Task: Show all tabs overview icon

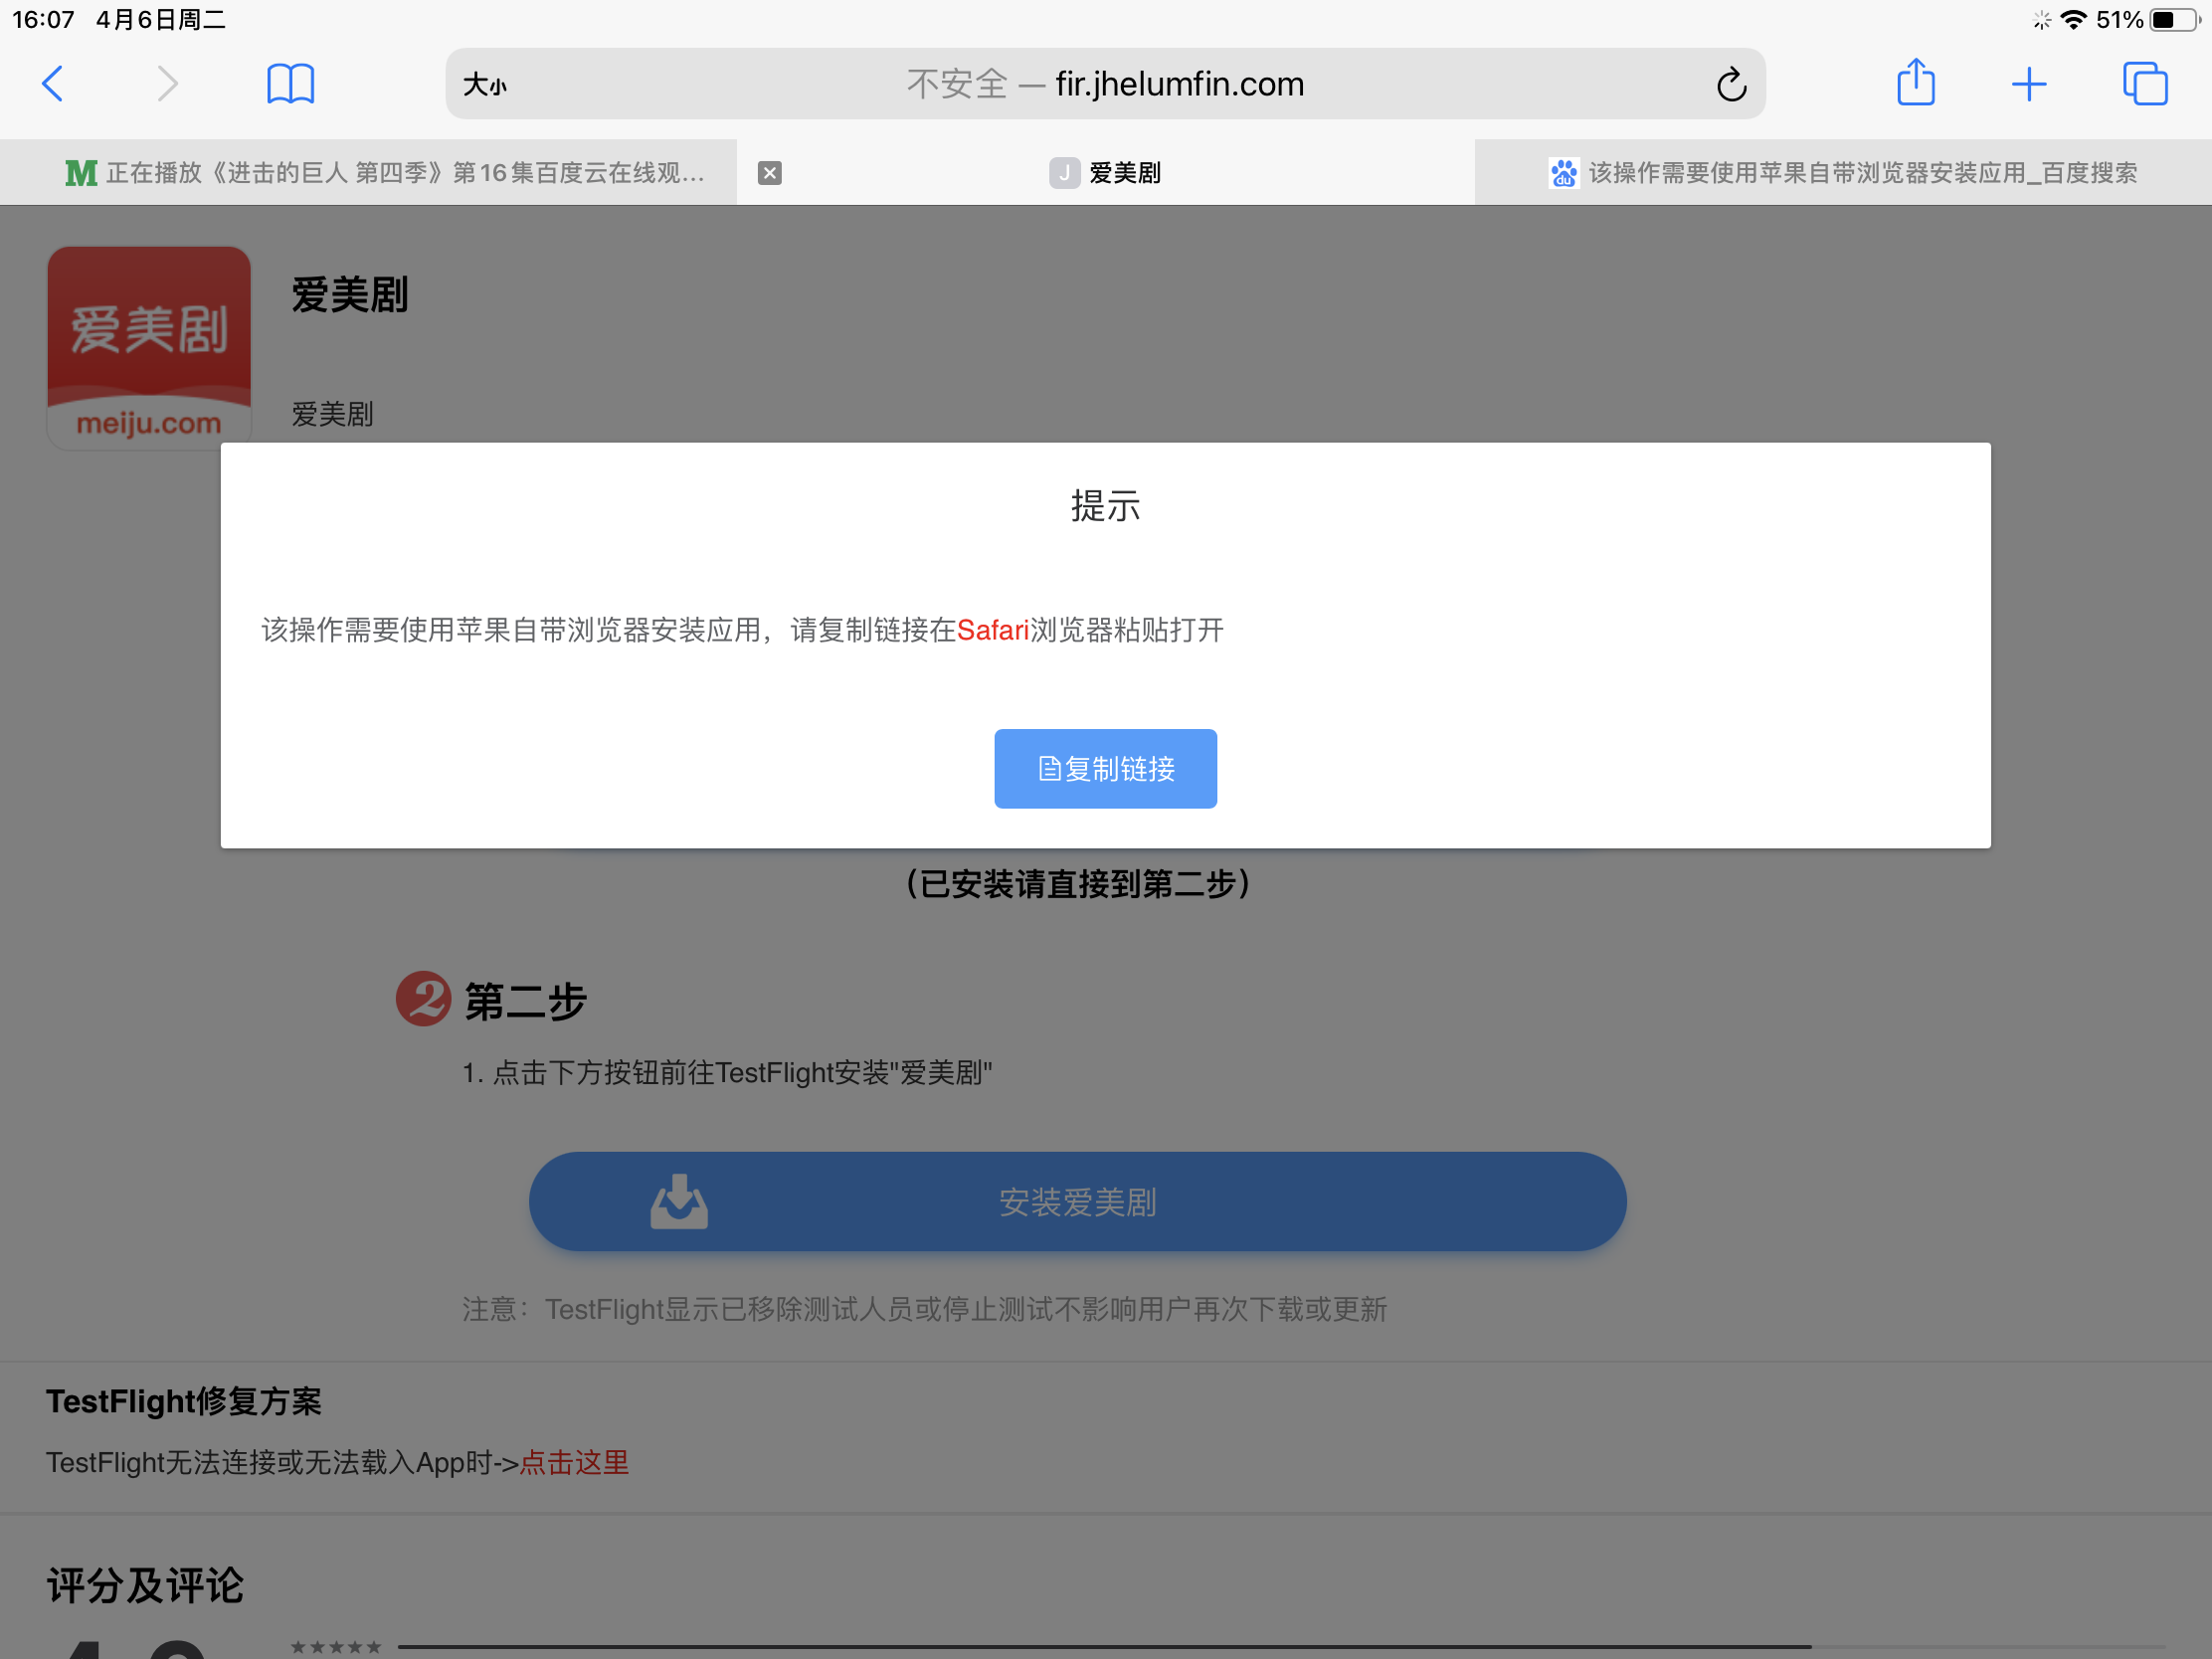Action: 2145,84
